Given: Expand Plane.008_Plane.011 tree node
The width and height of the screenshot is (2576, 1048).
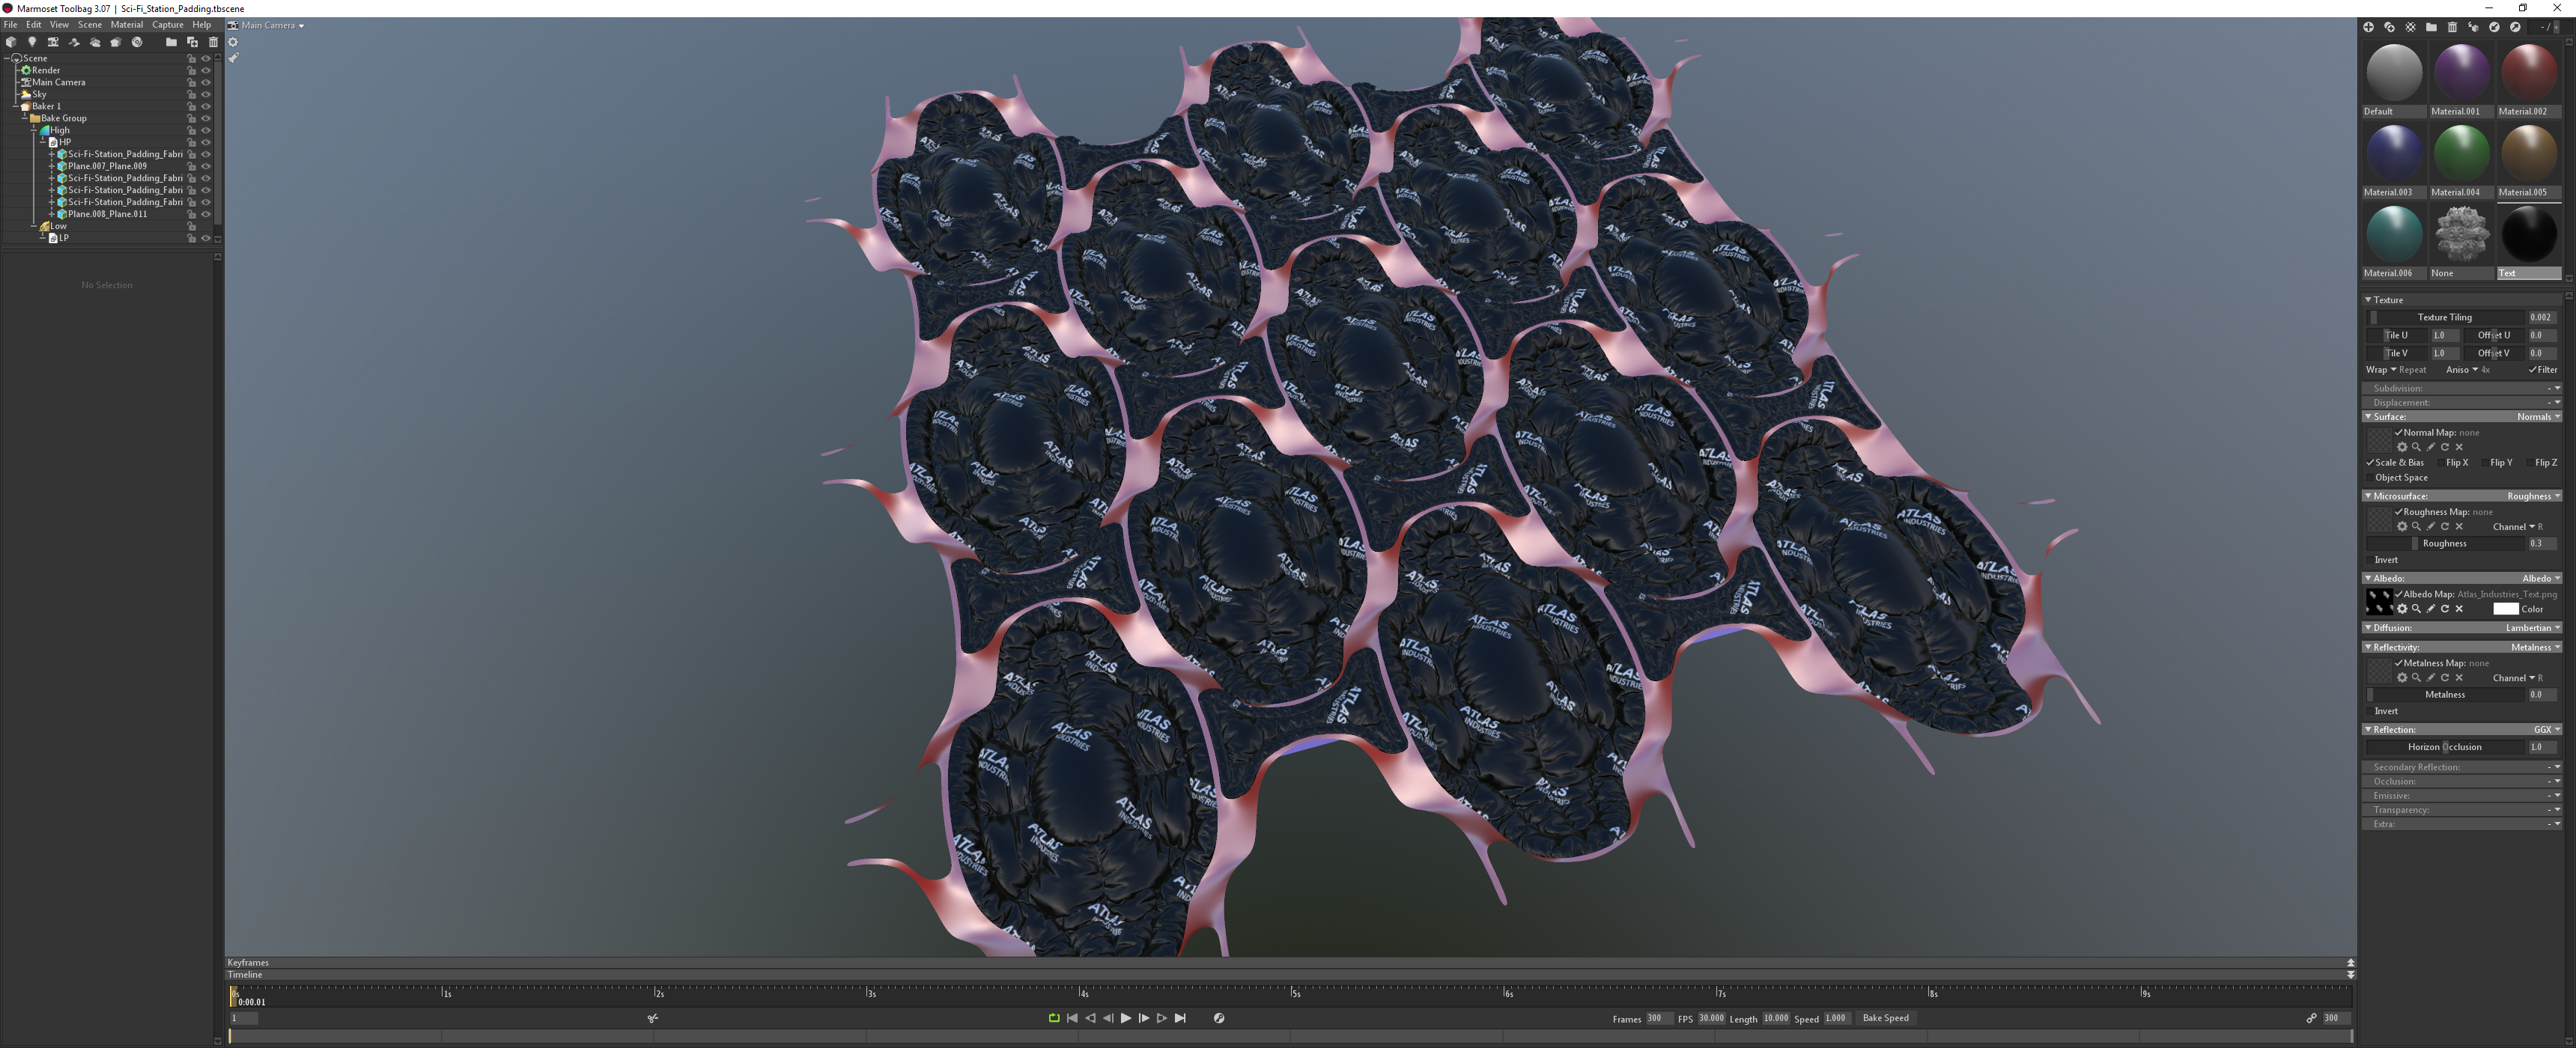Looking at the screenshot, I should coord(52,214).
